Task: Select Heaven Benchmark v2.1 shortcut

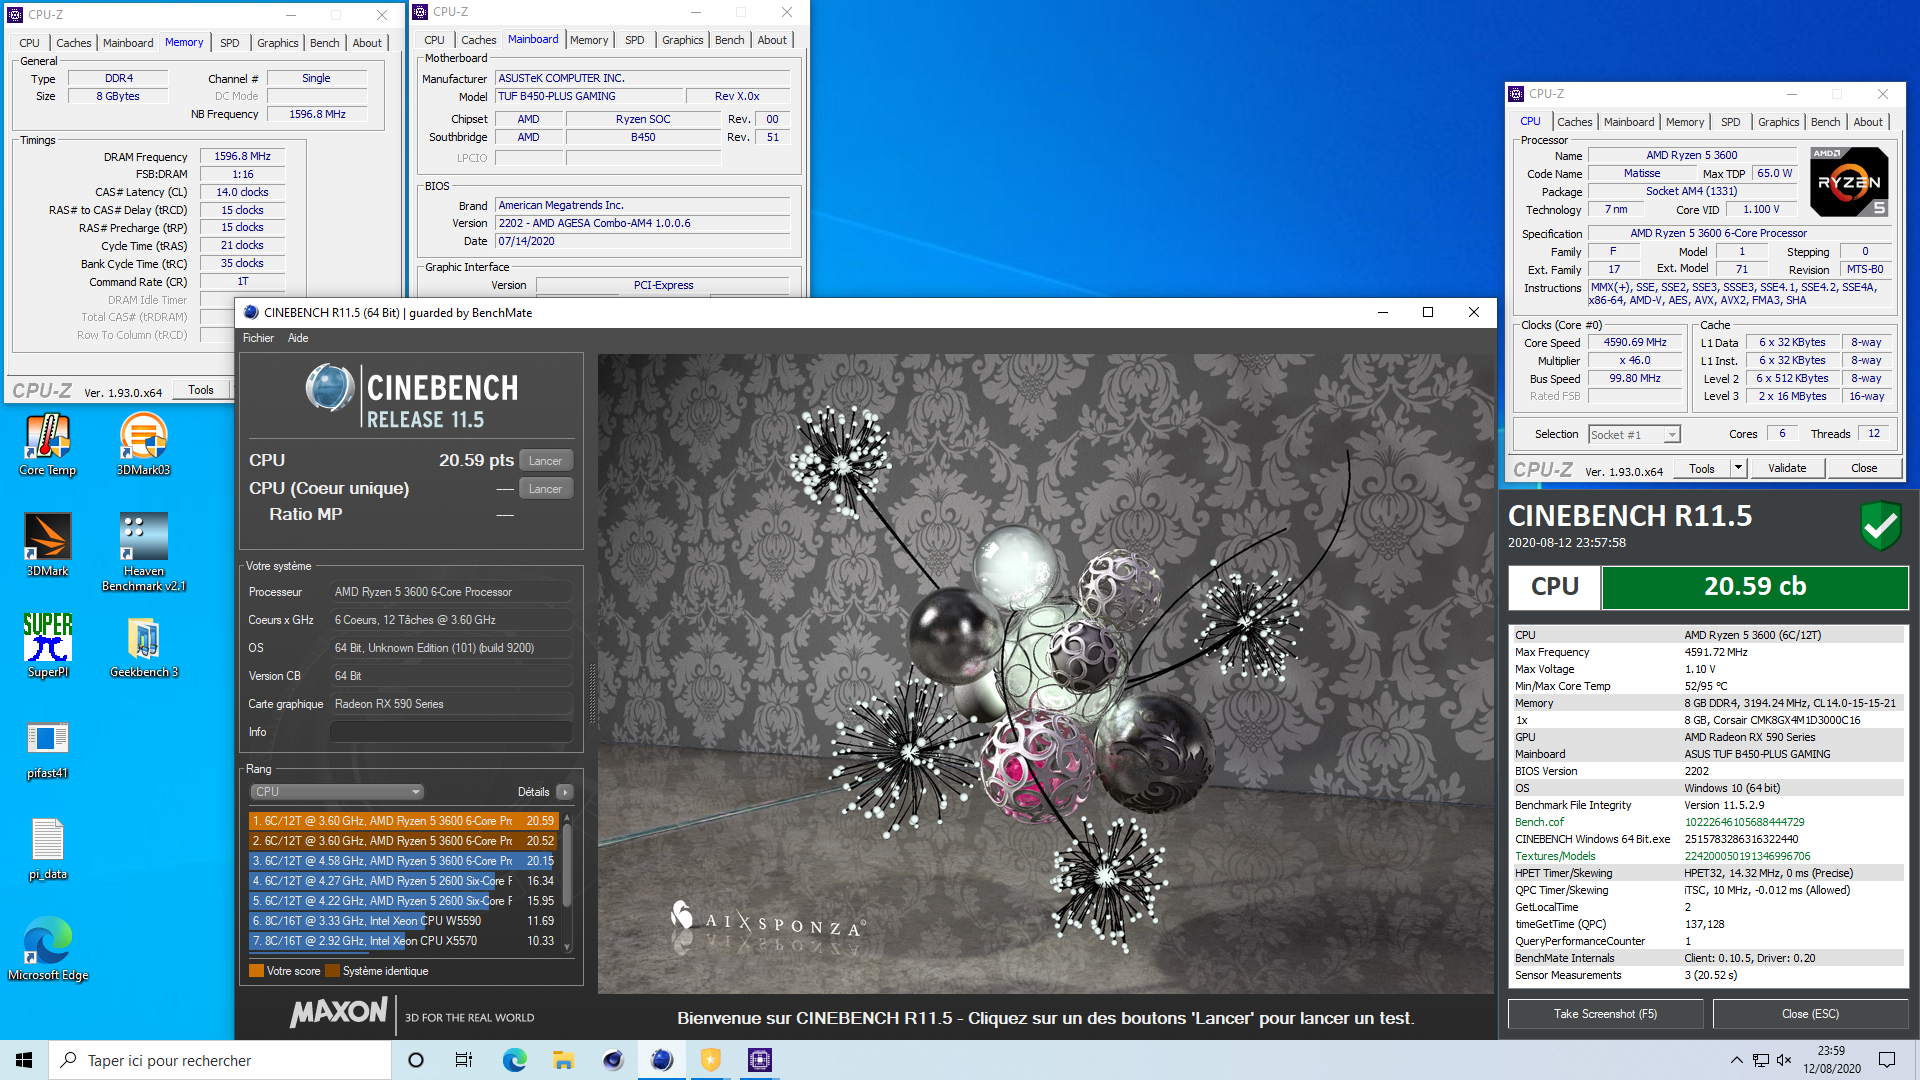Action: [143, 551]
